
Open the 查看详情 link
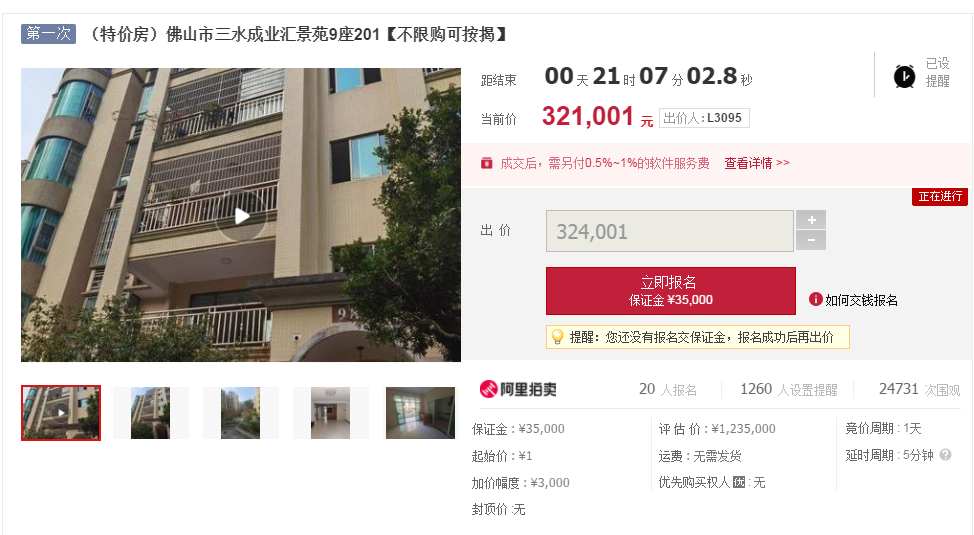[757, 163]
